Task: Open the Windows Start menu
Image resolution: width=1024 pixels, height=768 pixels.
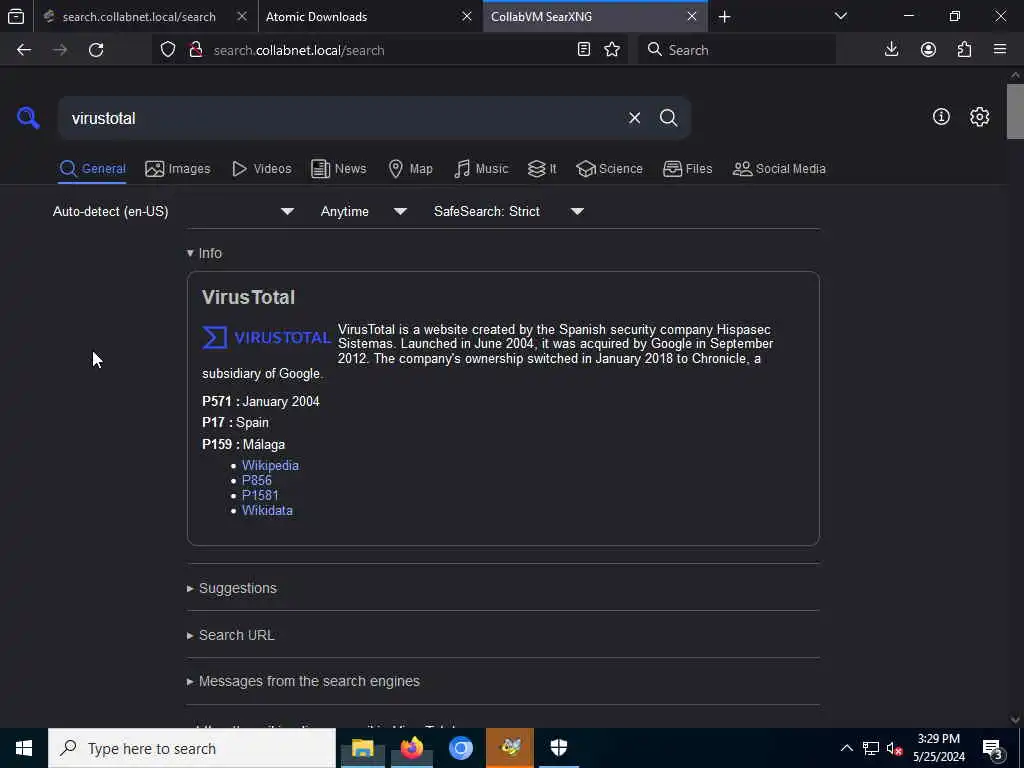Action: point(24,748)
